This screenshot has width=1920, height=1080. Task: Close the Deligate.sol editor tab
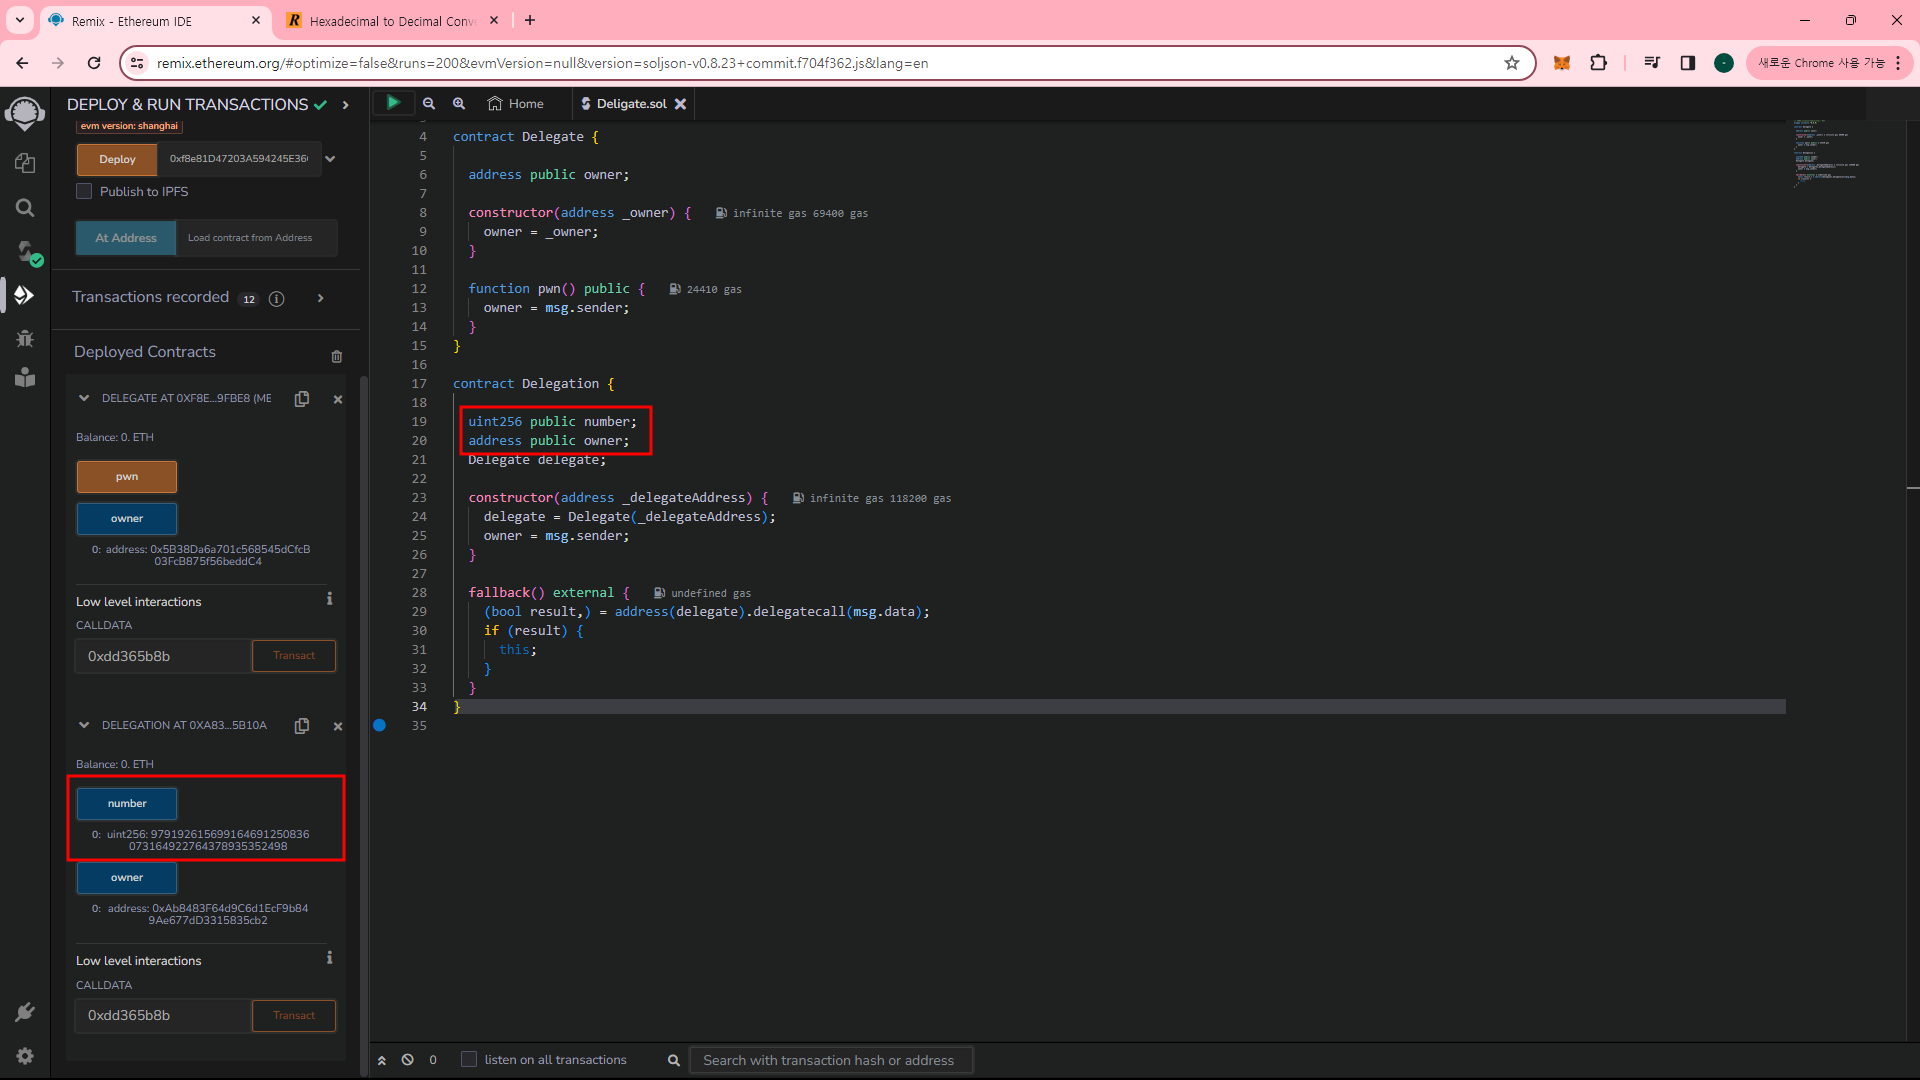point(681,104)
